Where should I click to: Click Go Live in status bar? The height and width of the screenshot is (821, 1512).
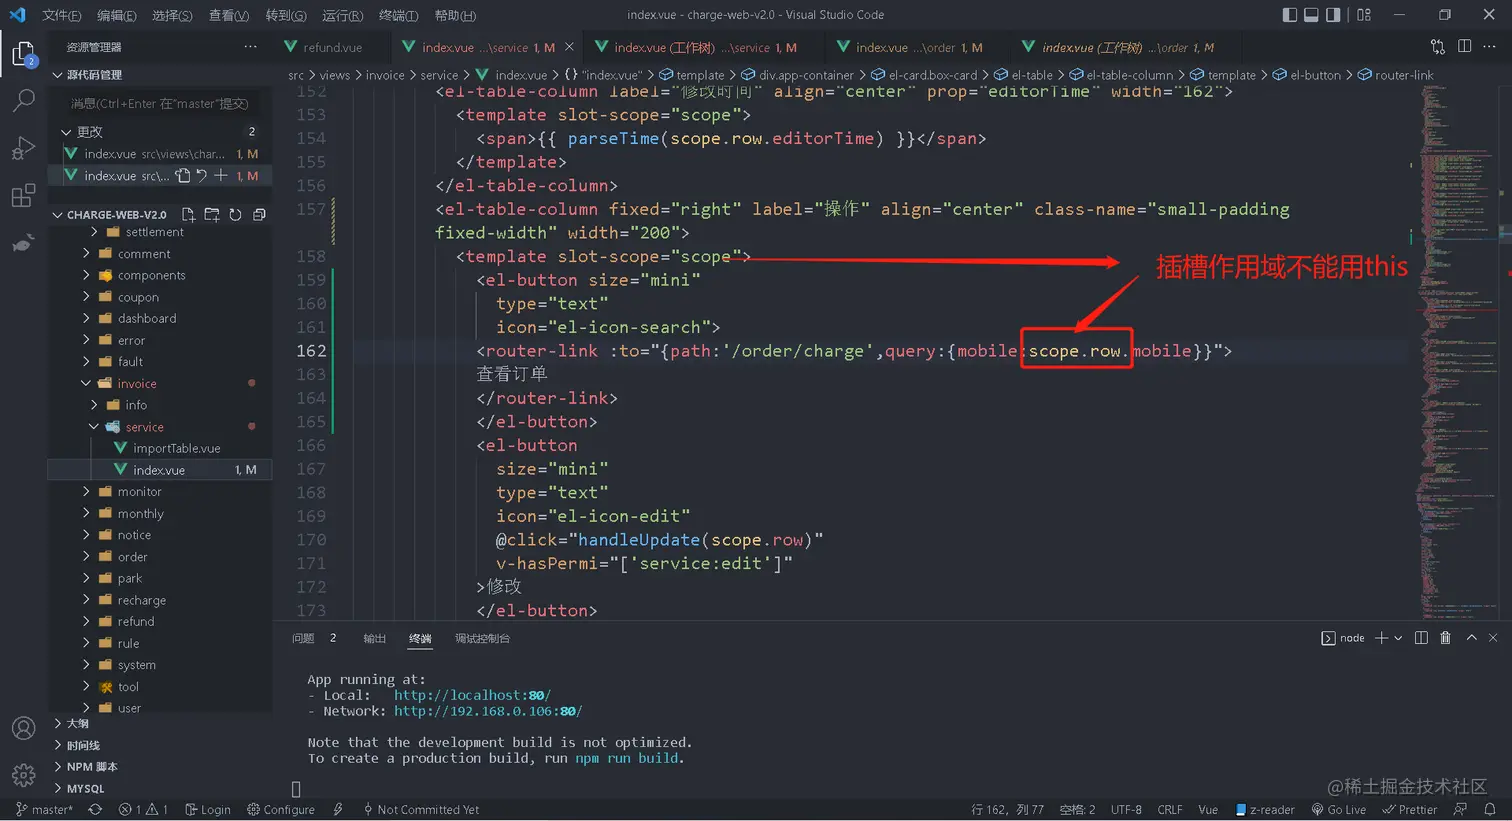coord(1339,810)
